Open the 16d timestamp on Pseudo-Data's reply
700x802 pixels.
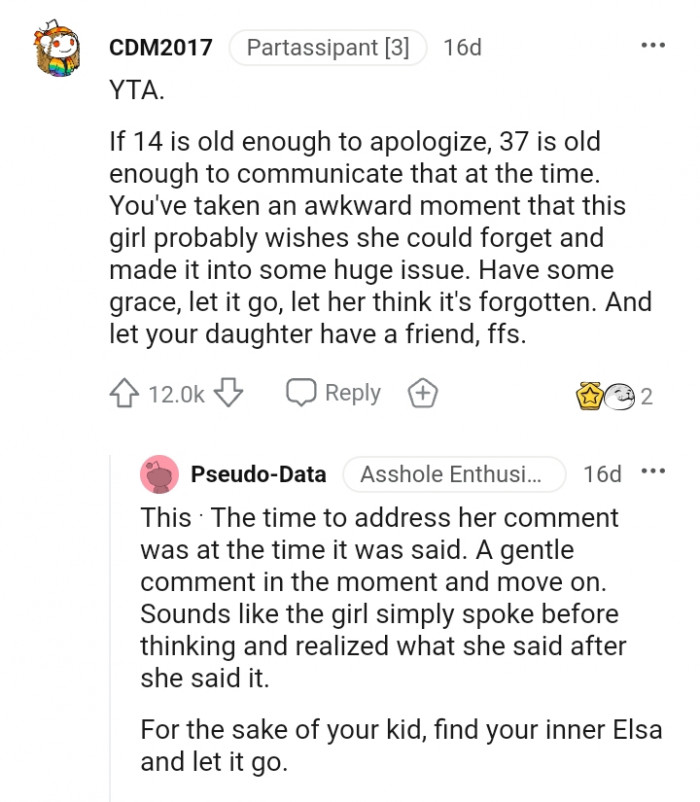[602, 474]
